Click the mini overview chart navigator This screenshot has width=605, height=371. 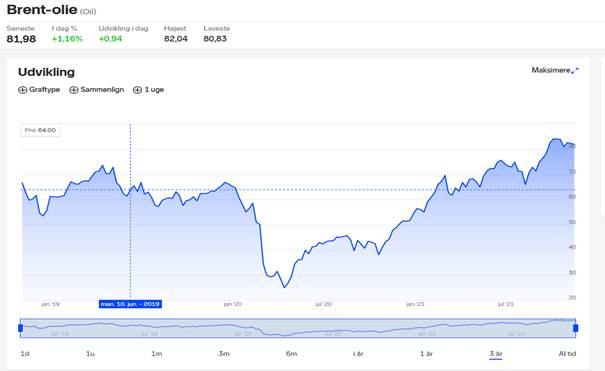tap(298, 328)
